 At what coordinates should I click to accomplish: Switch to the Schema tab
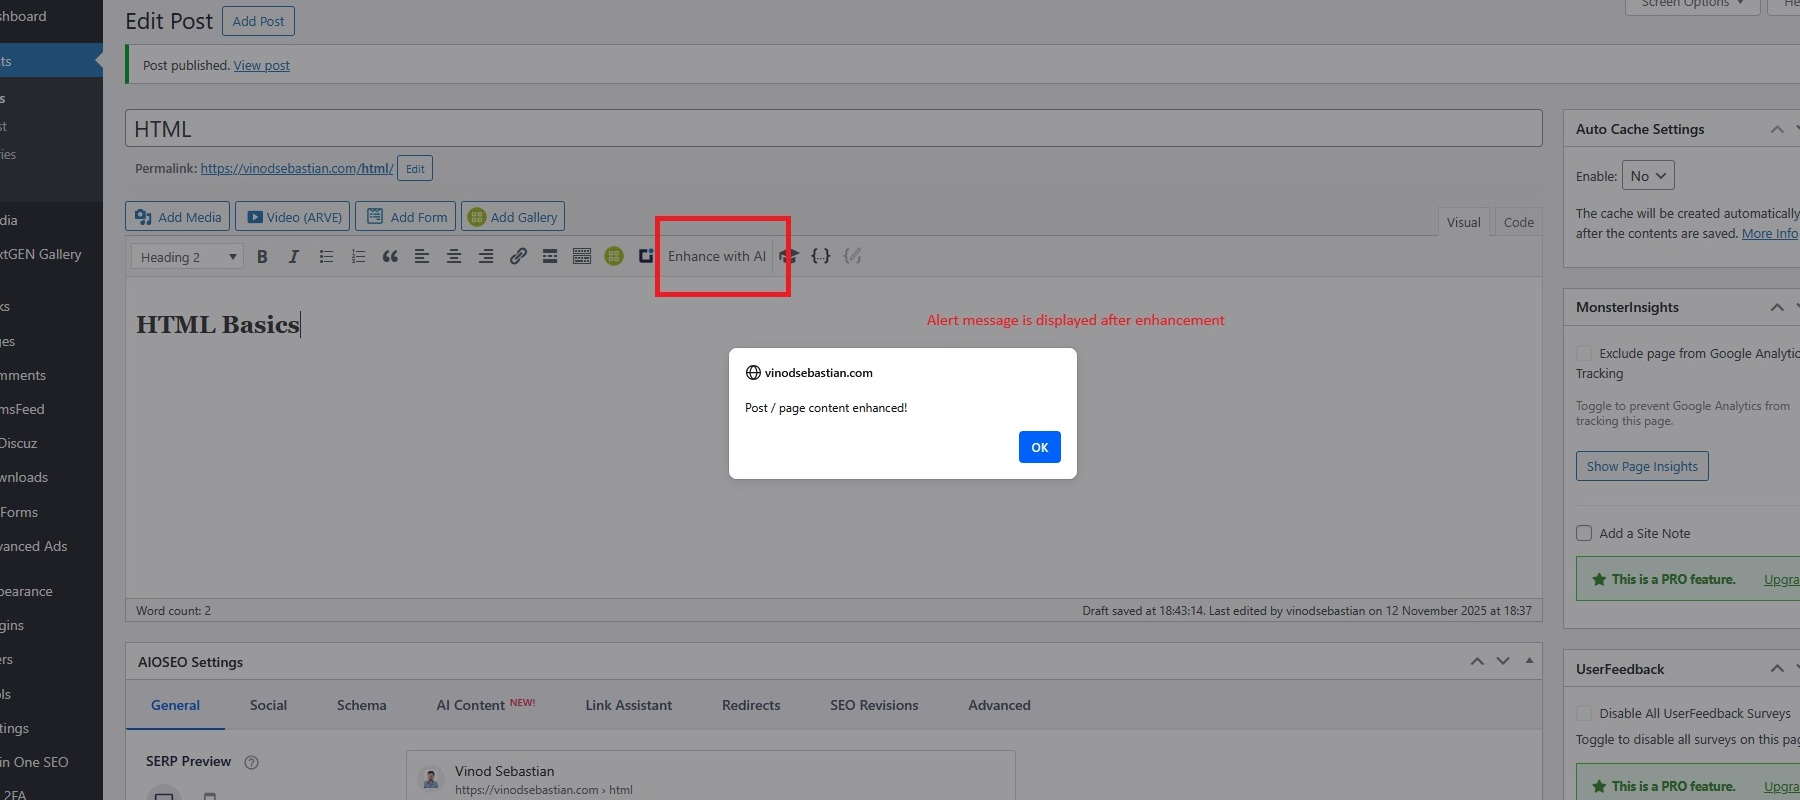click(361, 705)
